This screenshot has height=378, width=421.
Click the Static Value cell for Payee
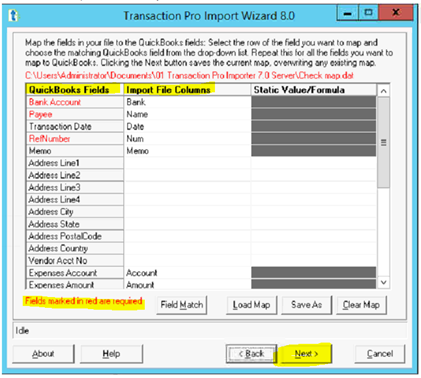click(x=314, y=114)
